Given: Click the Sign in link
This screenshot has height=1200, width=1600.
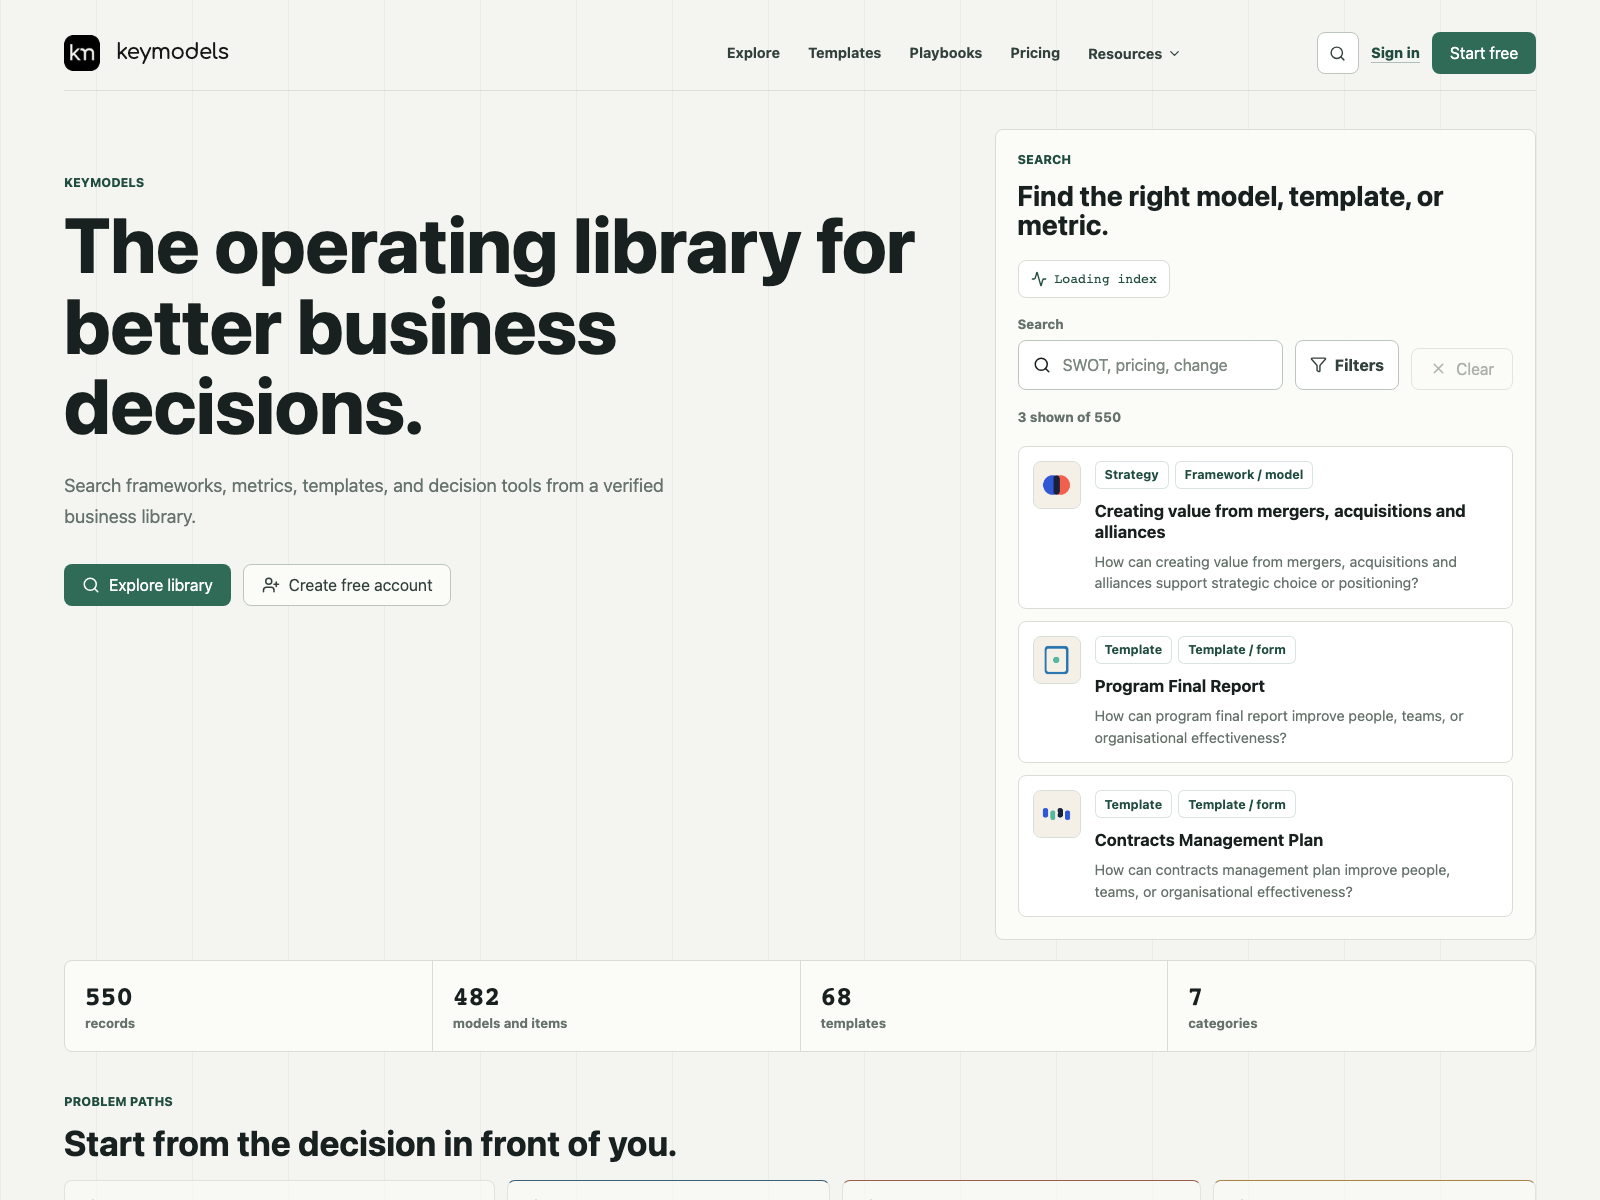Looking at the screenshot, I should [1395, 53].
